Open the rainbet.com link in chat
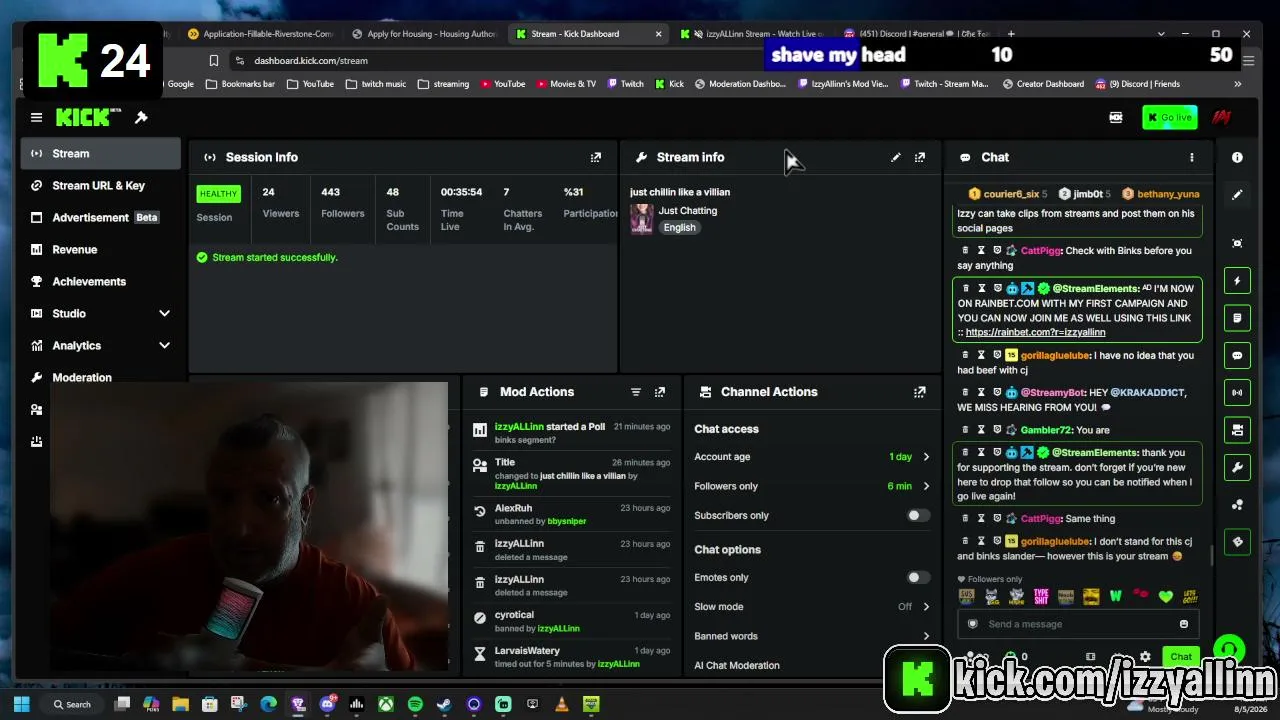Viewport: 1280px width, 720px height. 1035,332
